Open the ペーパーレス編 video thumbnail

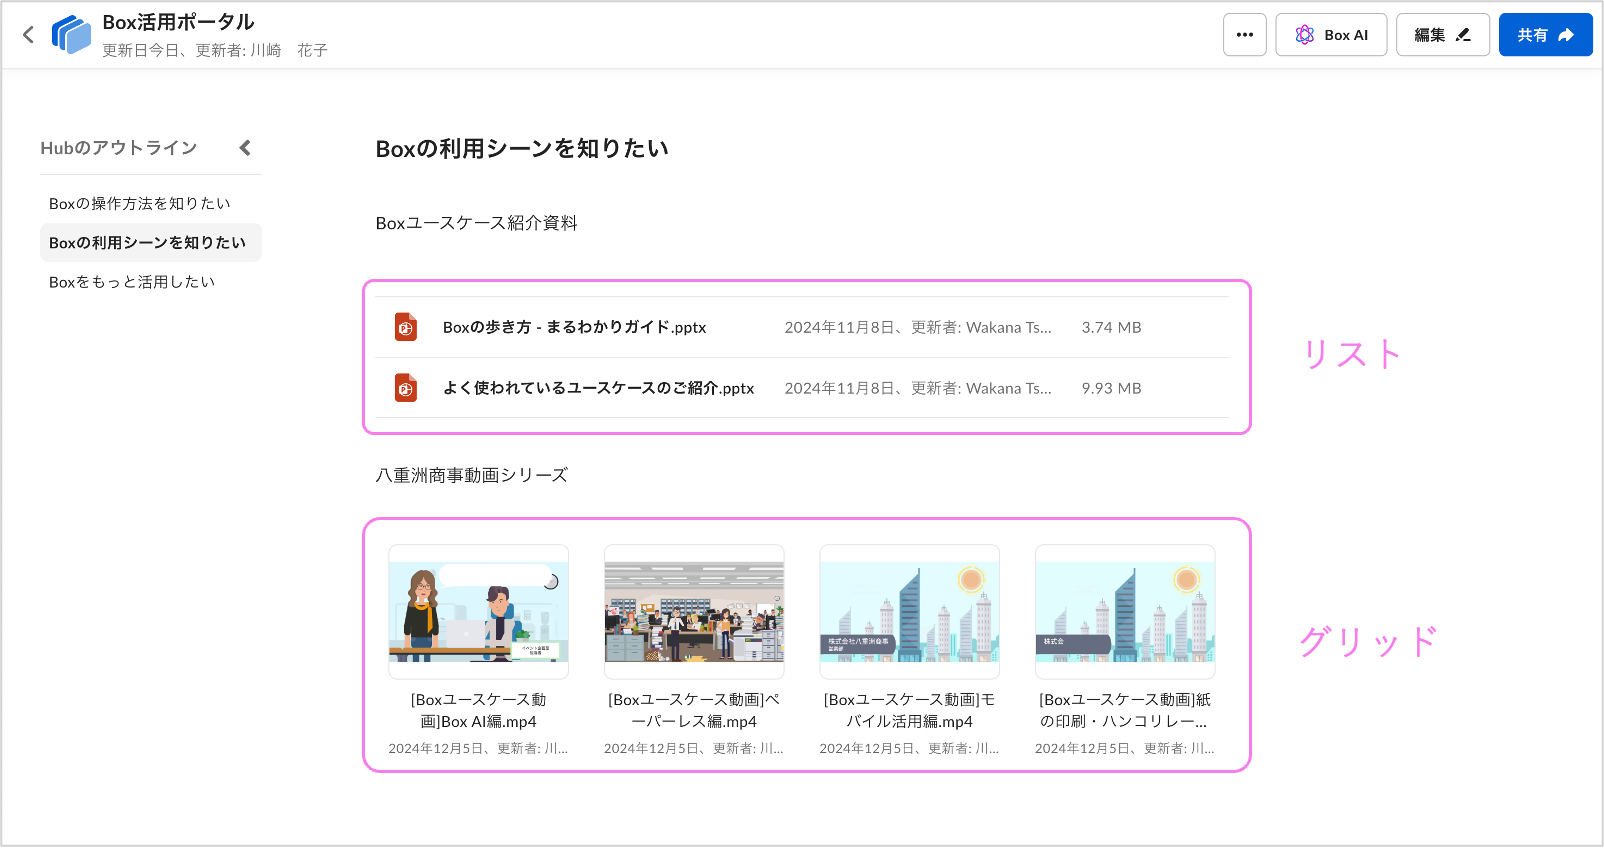tap(694, 612)
